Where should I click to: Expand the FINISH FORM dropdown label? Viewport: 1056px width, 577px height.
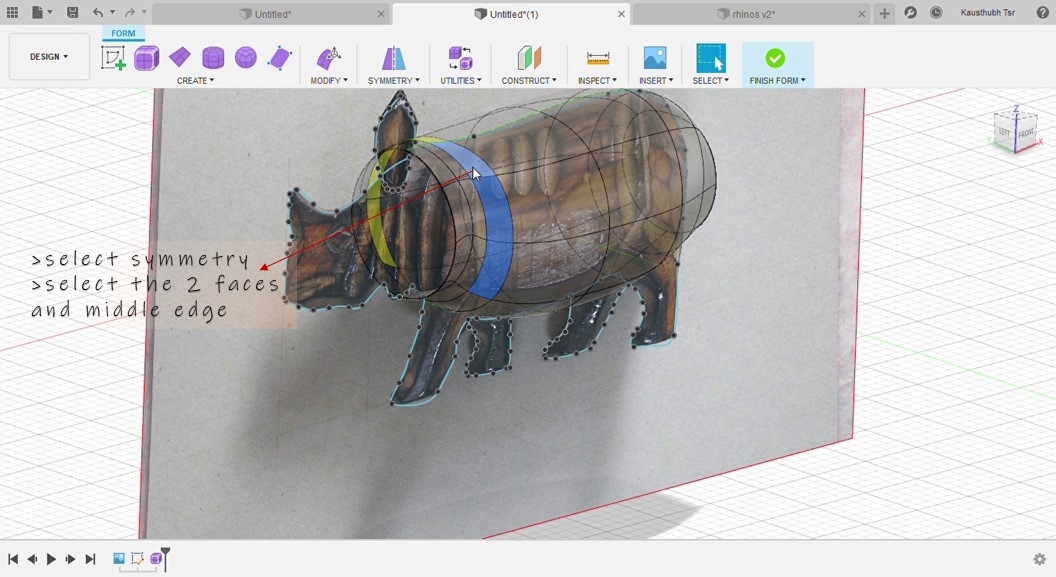pos(777,80)
